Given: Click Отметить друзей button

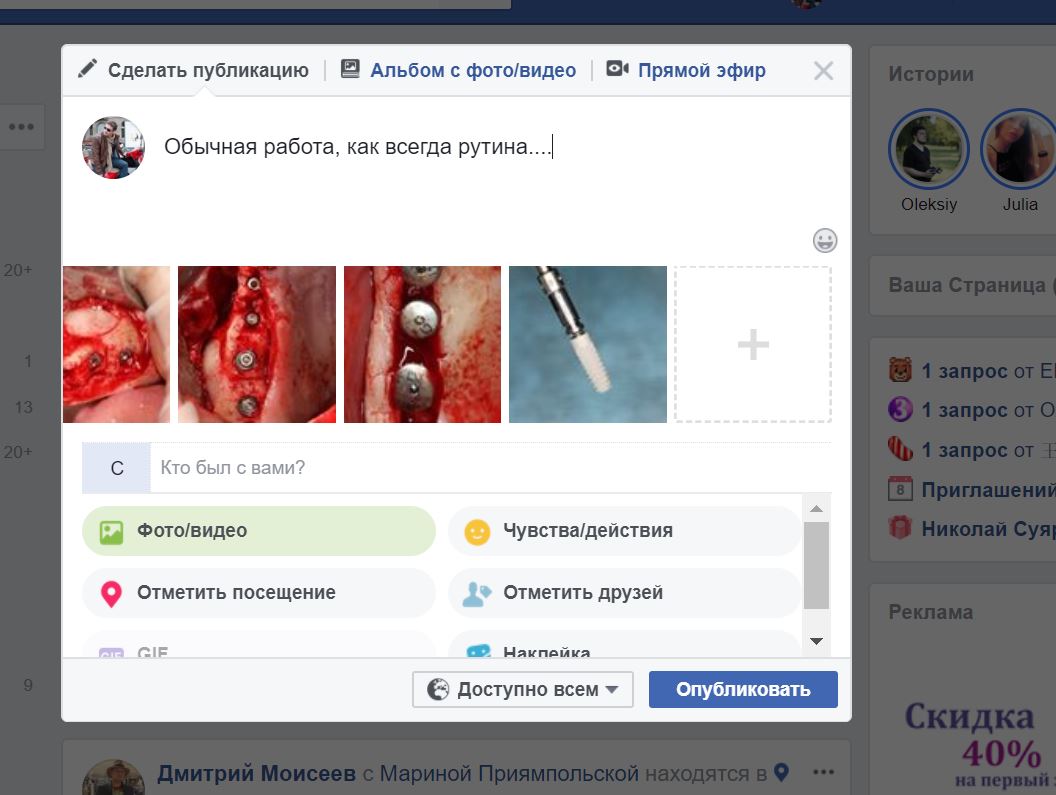Looking at the screenshot, I should tap(624, 593).
